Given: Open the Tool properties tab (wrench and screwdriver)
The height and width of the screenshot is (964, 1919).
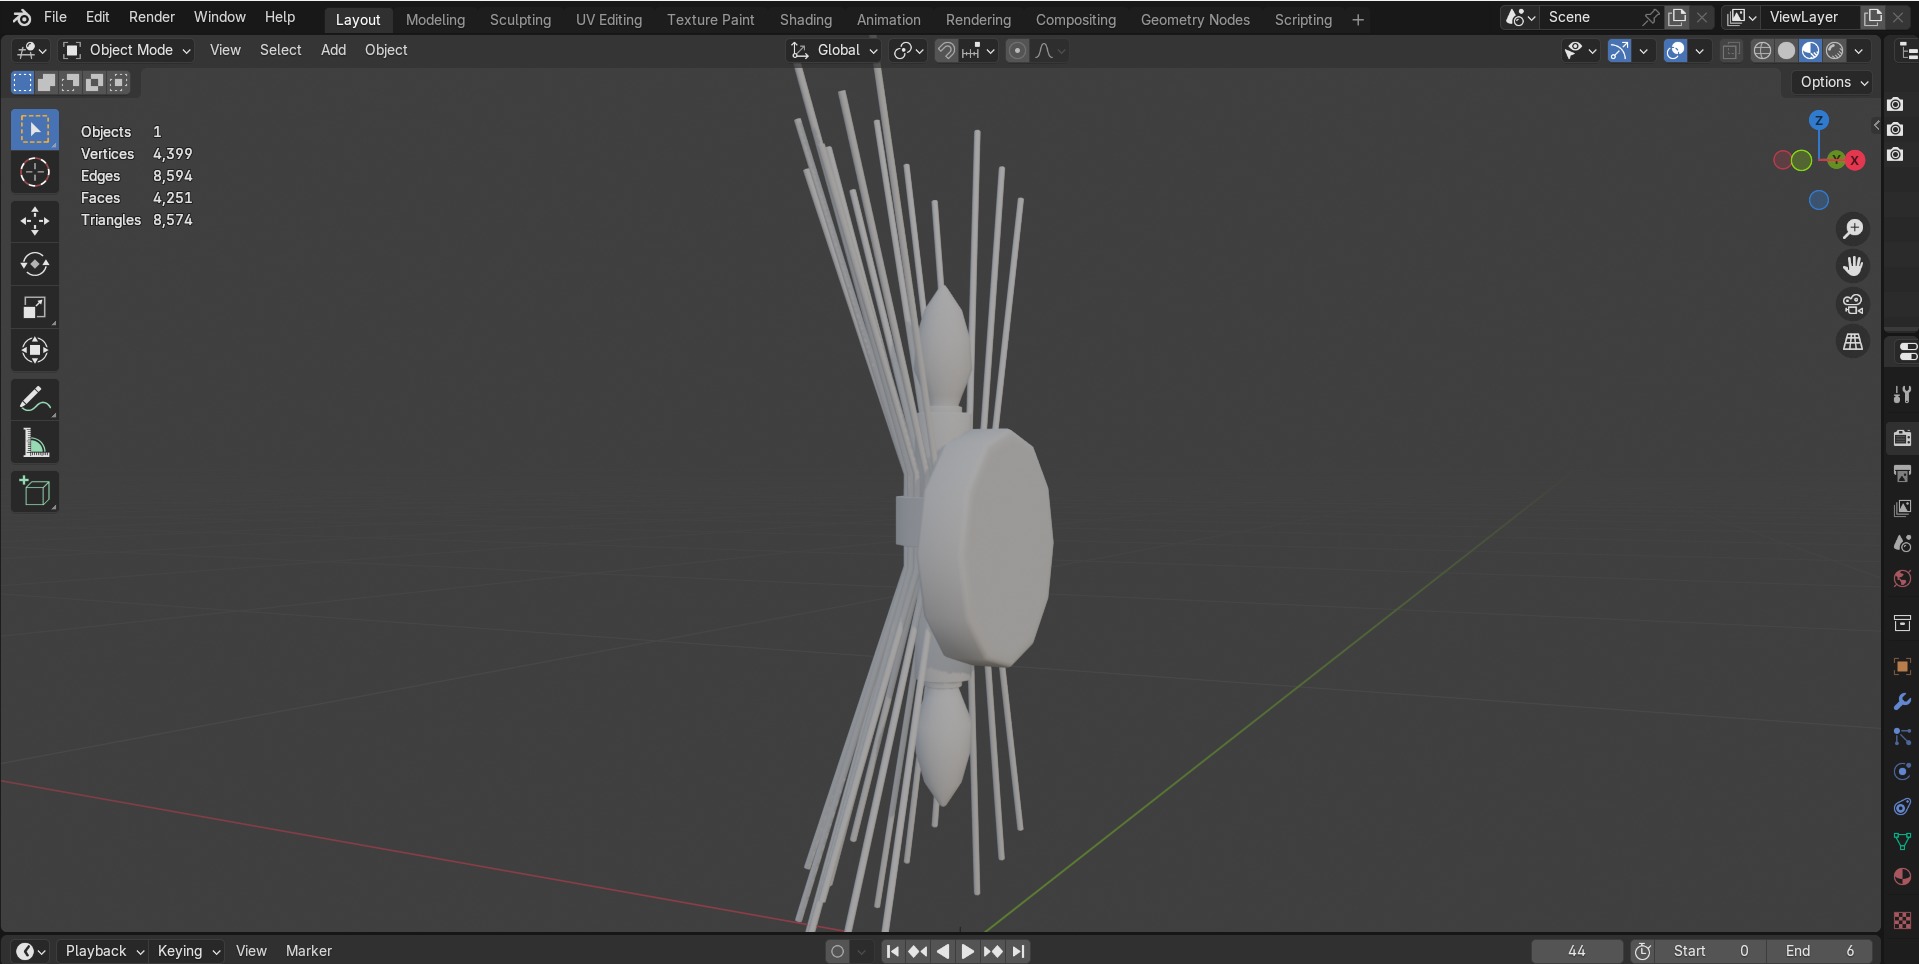Looking at the screenshot, I should [x=1902, y=395].
